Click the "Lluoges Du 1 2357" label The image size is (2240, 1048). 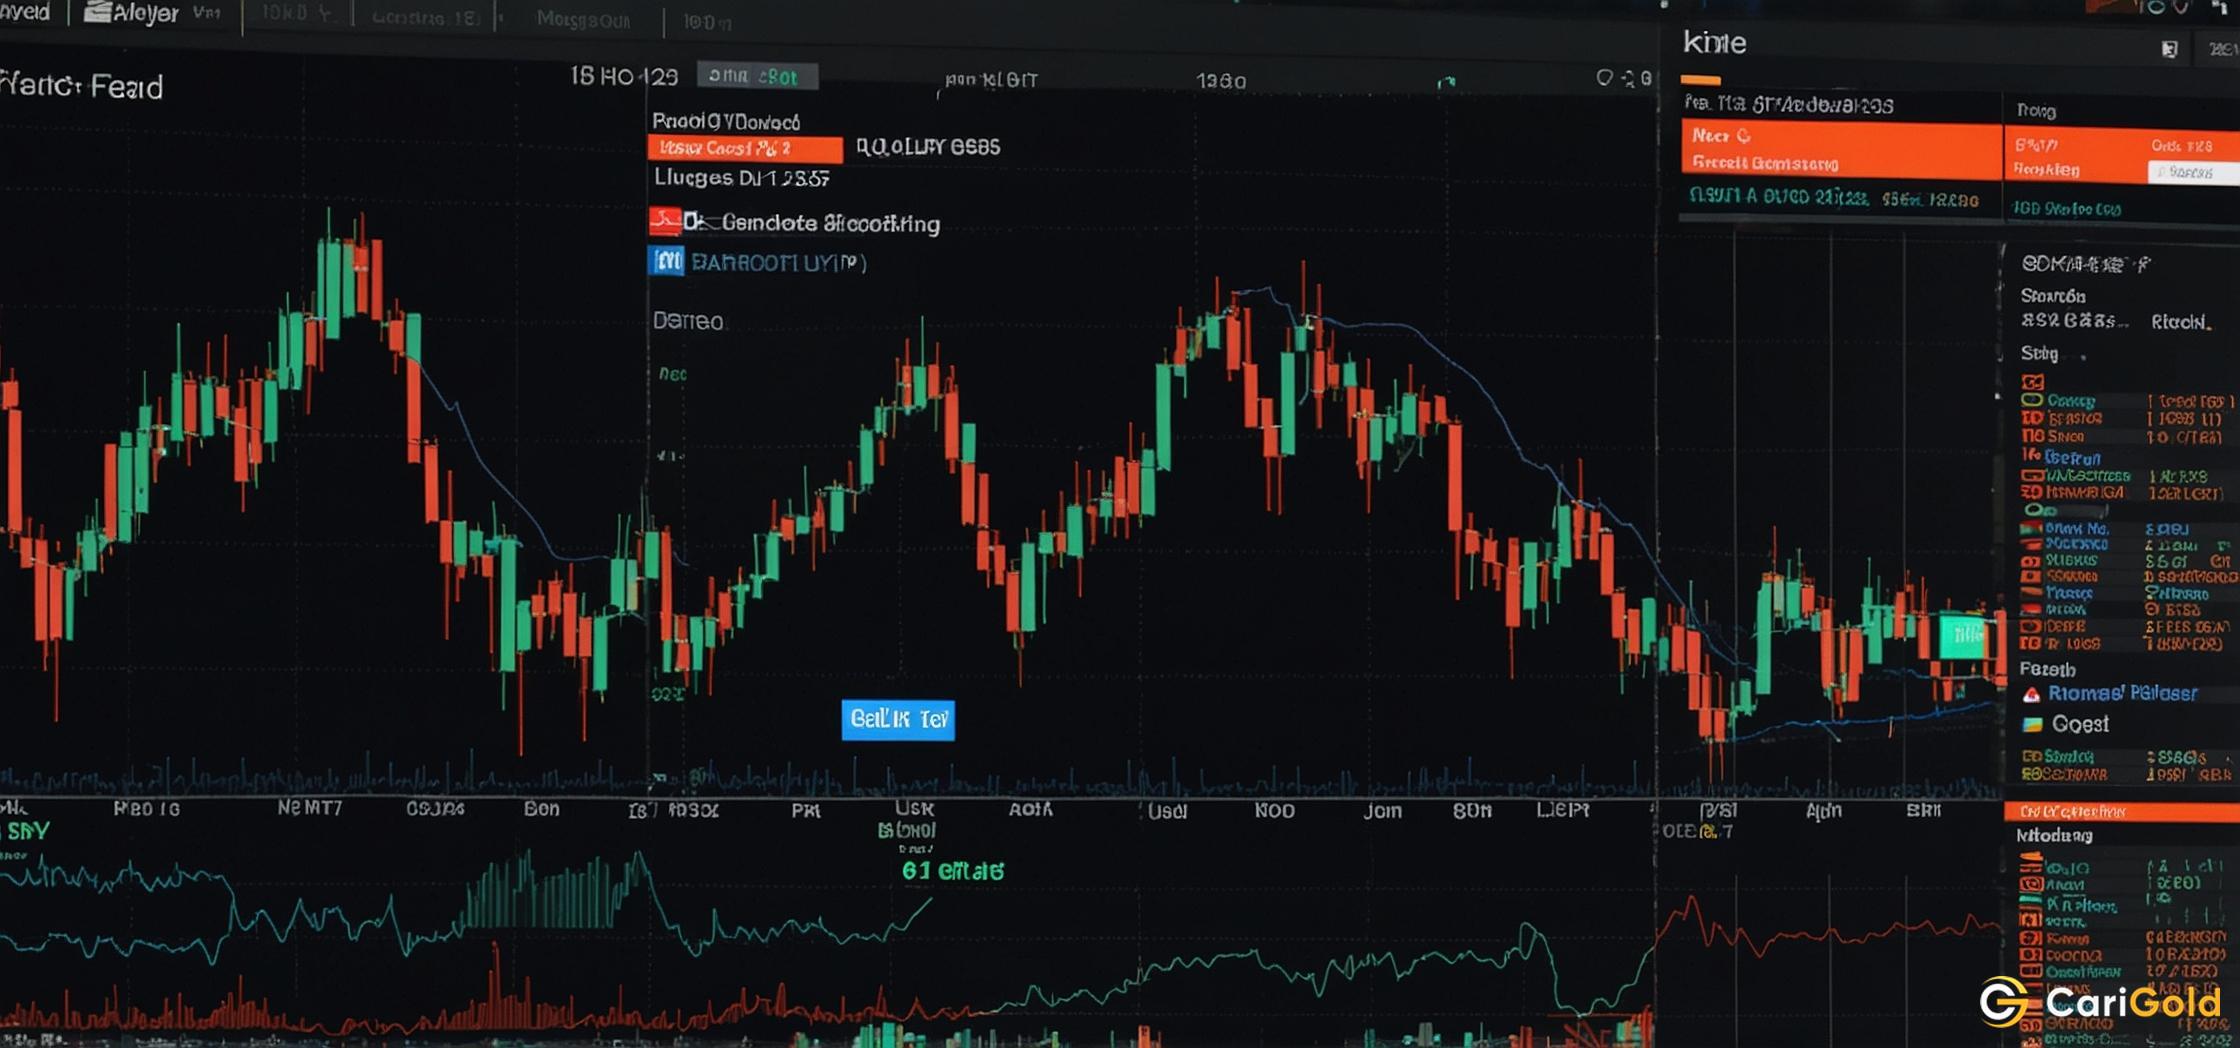pyautogui.click(x=741, y=178)
